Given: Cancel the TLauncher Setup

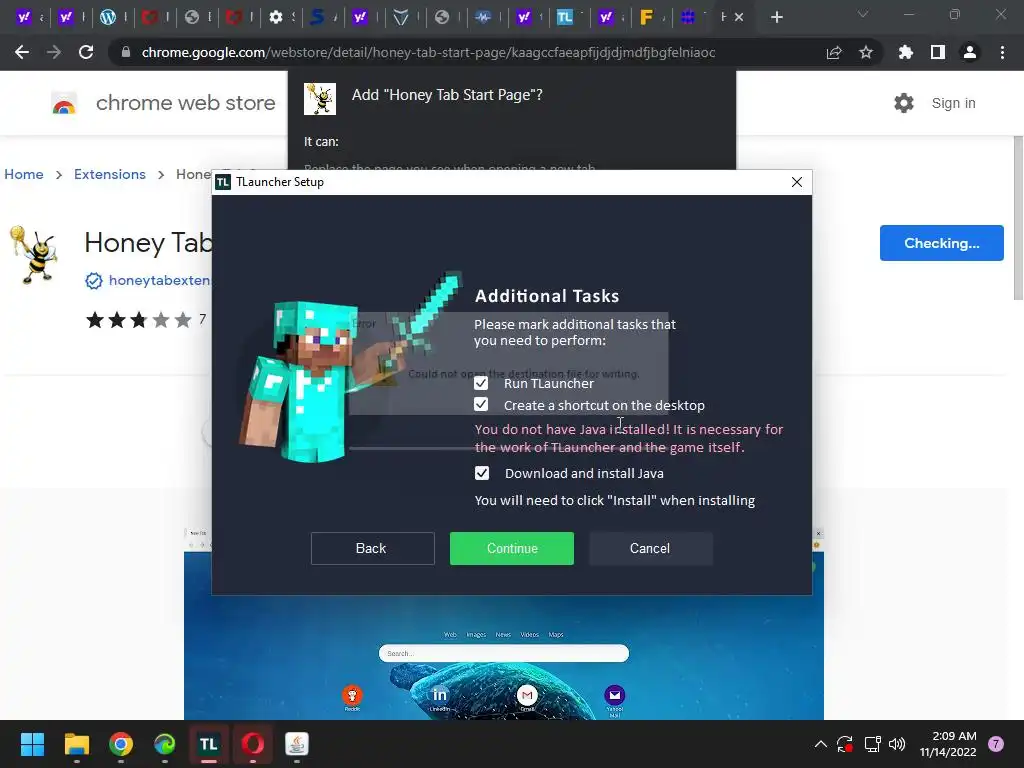Looking at the screenshot, I should 650,549.
